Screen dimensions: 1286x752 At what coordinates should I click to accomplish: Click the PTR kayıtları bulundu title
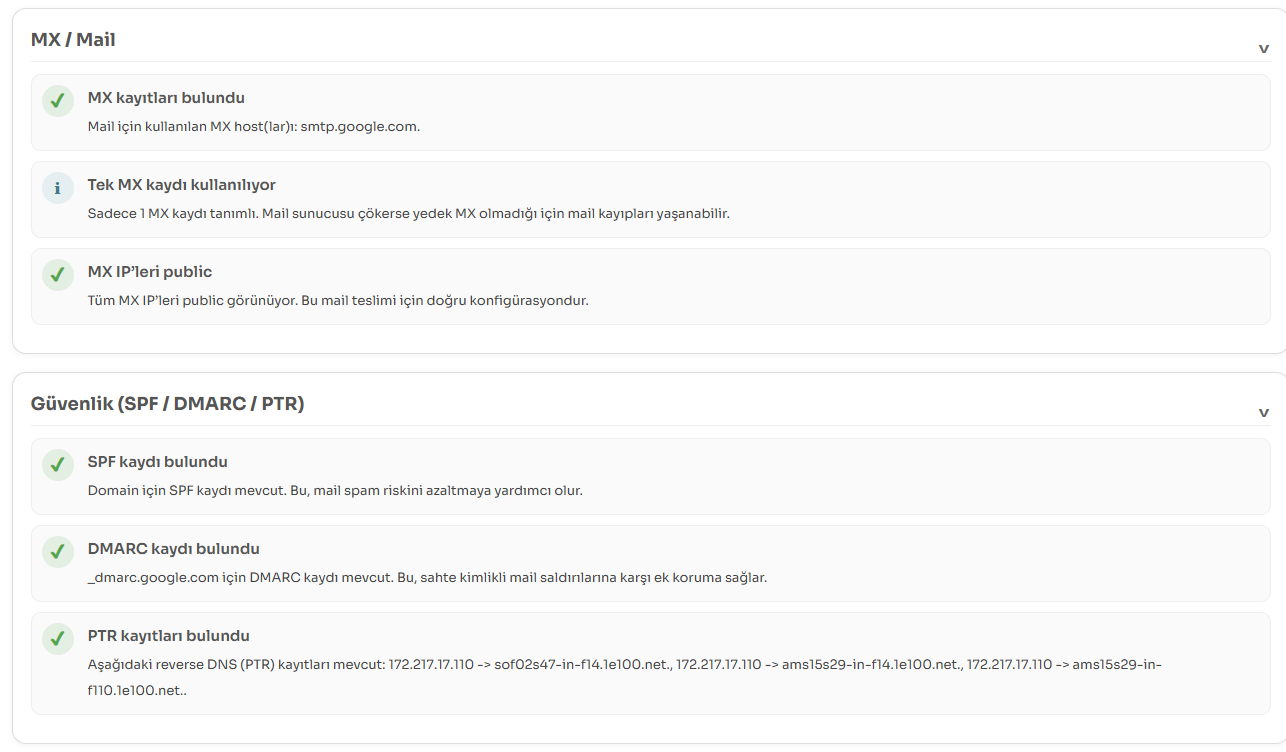point(169,636)
